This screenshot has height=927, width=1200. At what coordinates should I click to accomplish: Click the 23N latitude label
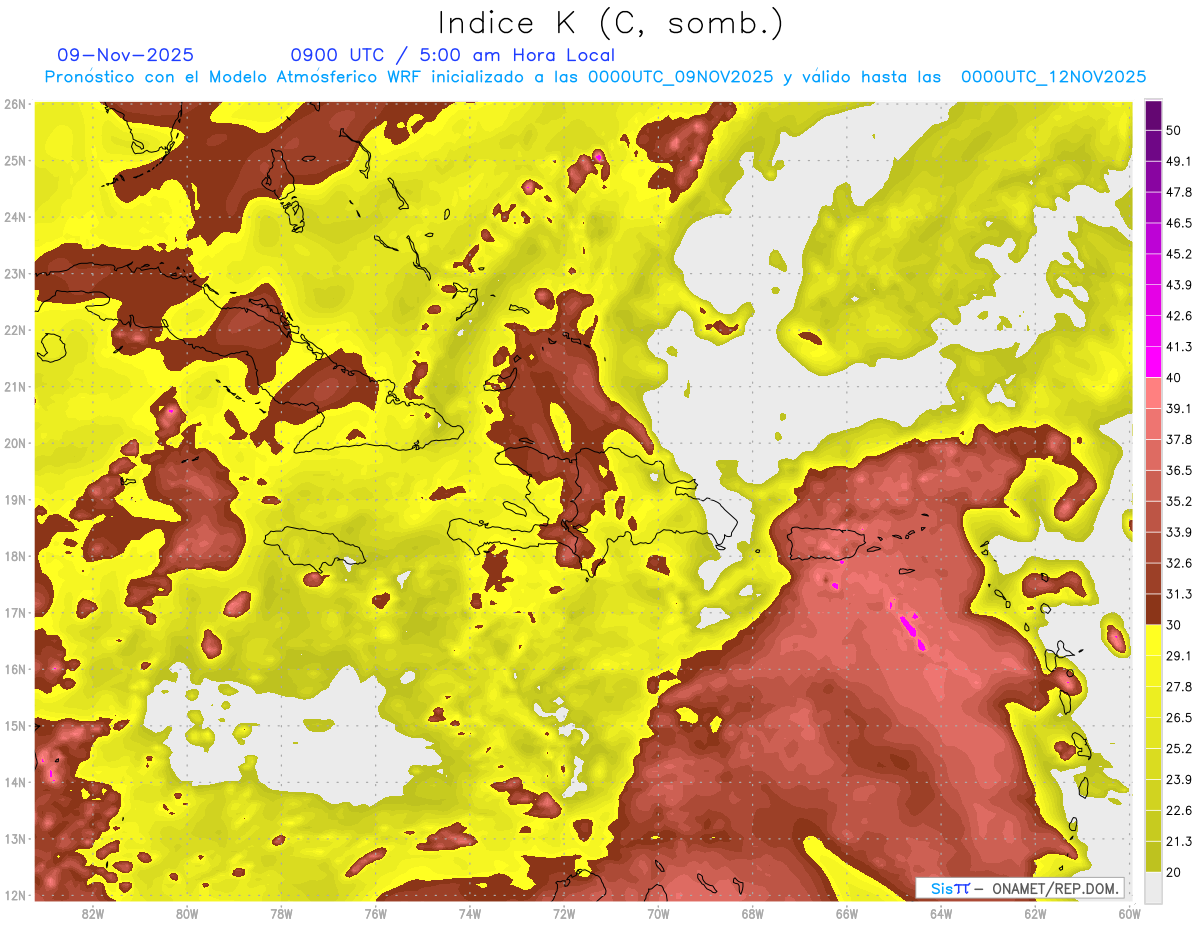(14, 273)
